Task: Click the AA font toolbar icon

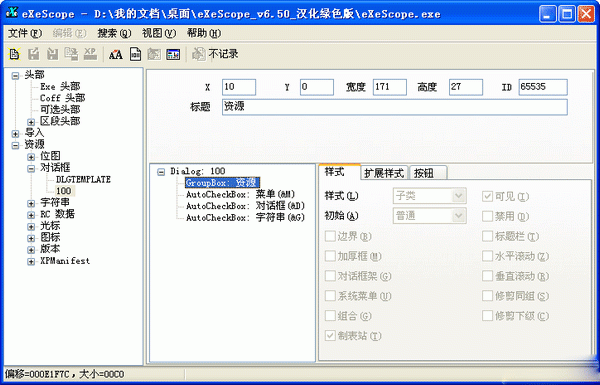Action: tap(116, 54)
